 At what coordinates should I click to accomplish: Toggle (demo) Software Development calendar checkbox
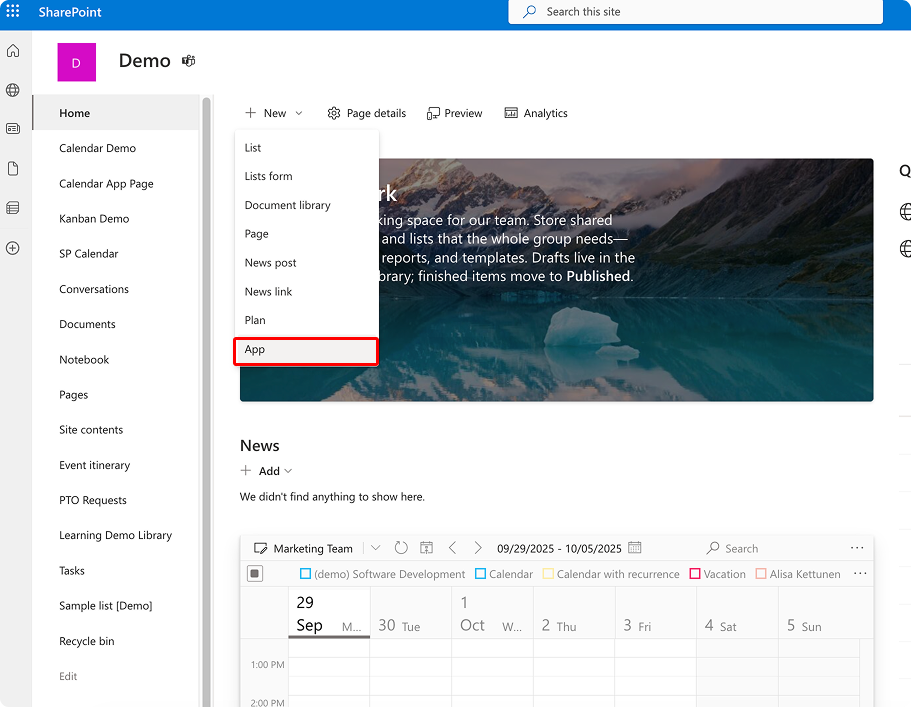click(306, 574)
